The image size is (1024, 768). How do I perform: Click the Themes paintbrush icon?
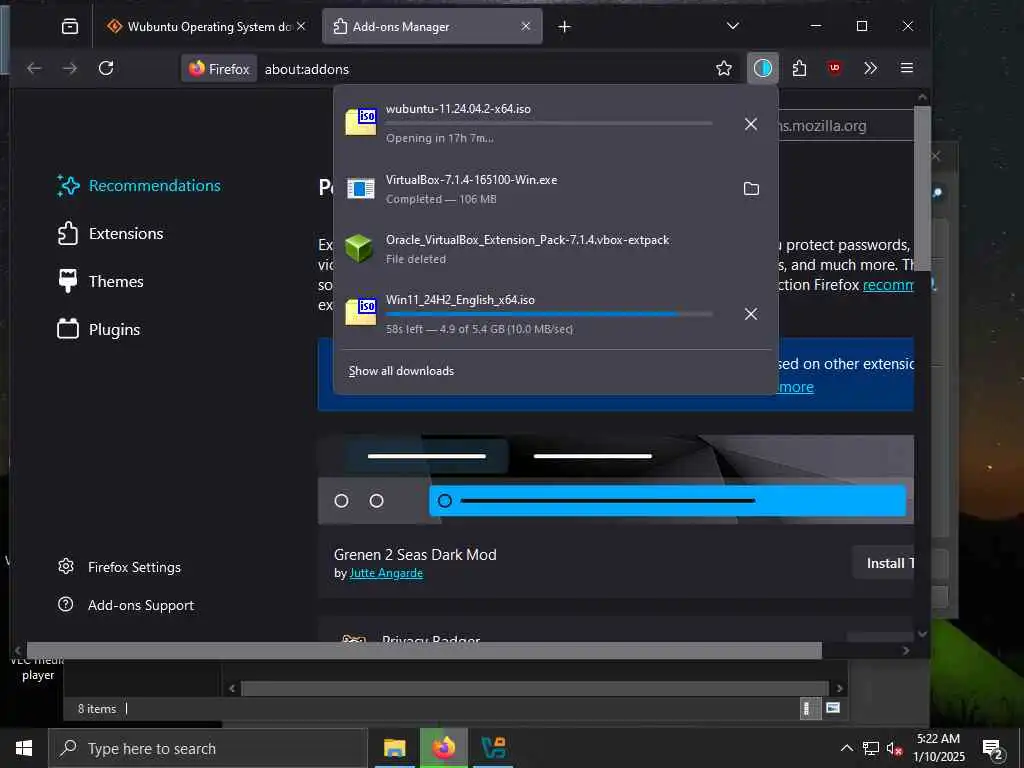(x=68, y=281)
